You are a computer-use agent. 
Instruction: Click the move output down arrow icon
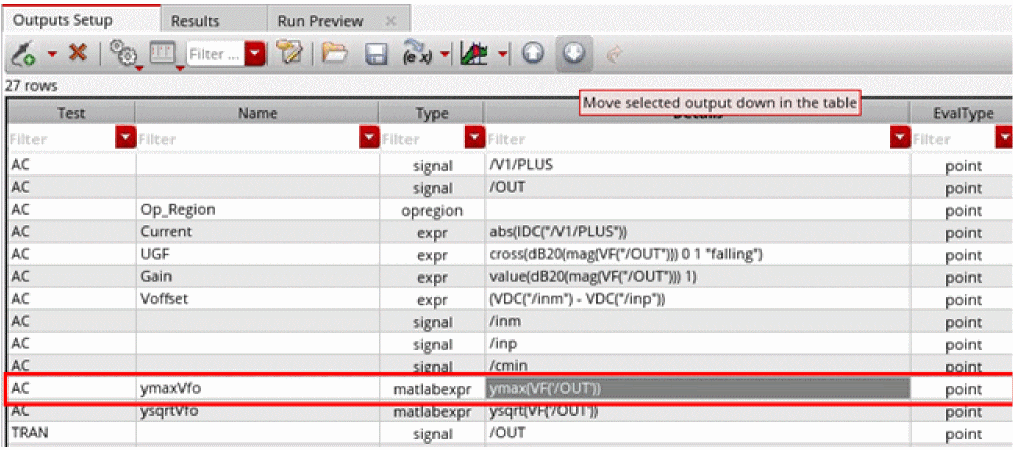[574, 54]
